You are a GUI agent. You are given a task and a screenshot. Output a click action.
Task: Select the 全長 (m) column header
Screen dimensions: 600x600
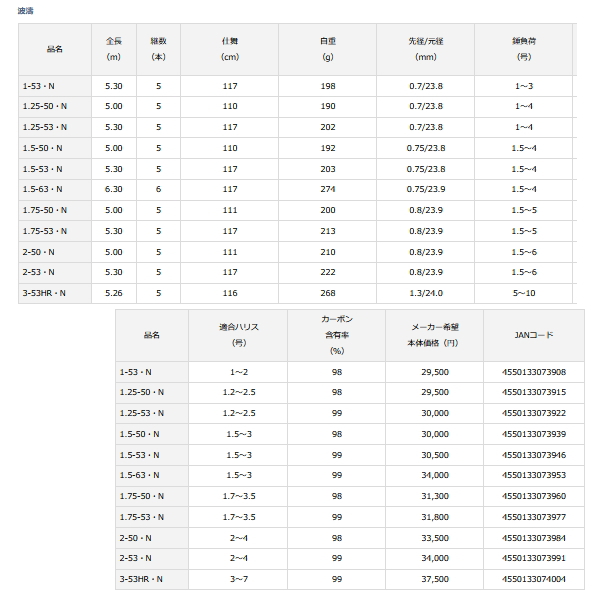[x=114, y=49]
